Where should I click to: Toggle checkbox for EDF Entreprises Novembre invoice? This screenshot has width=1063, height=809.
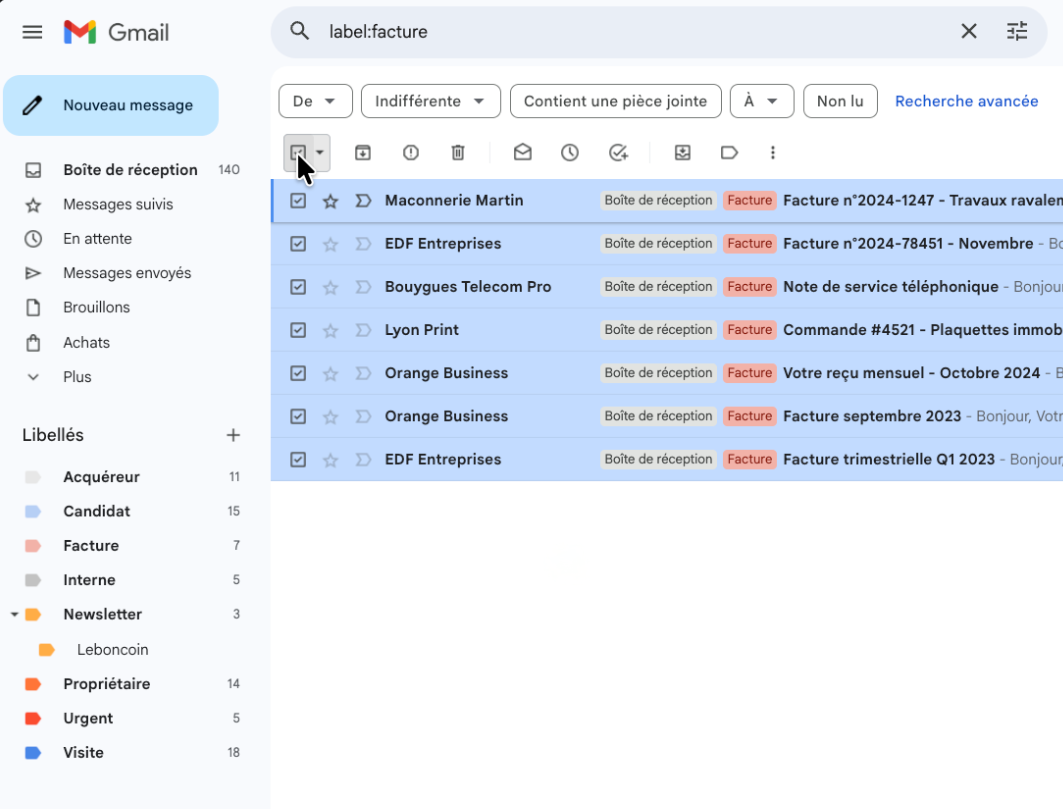298,244
